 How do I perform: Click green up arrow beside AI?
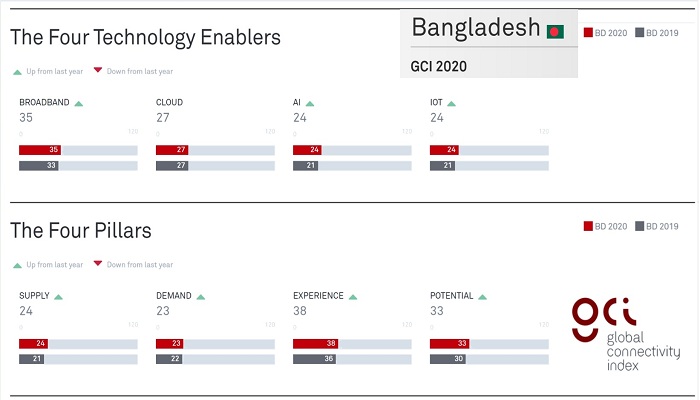click(x=310, y=103)
